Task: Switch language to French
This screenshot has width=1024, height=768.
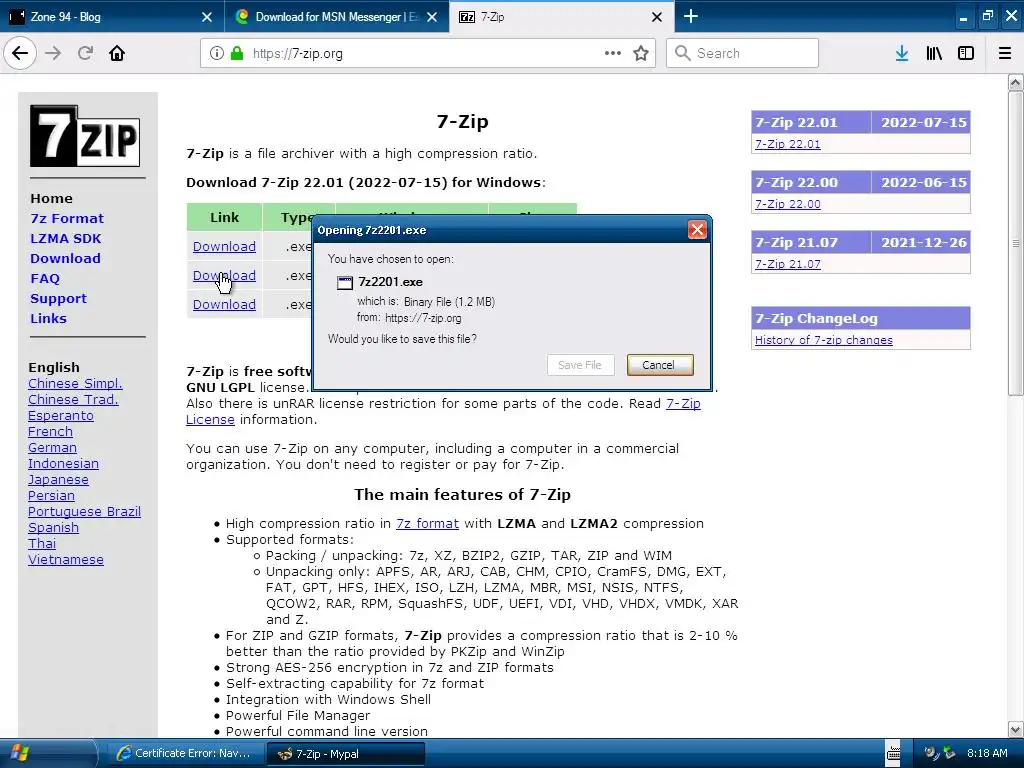Action: point(50,431)
